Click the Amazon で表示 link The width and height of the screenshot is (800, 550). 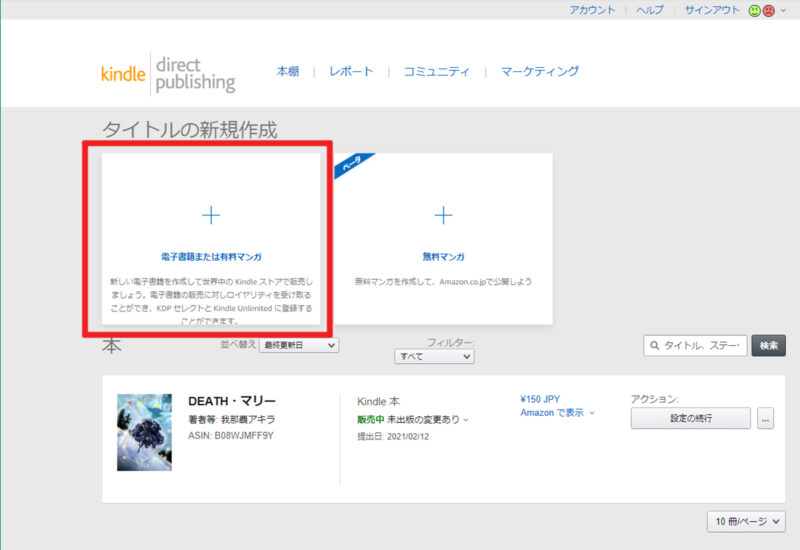coord(552,413)
